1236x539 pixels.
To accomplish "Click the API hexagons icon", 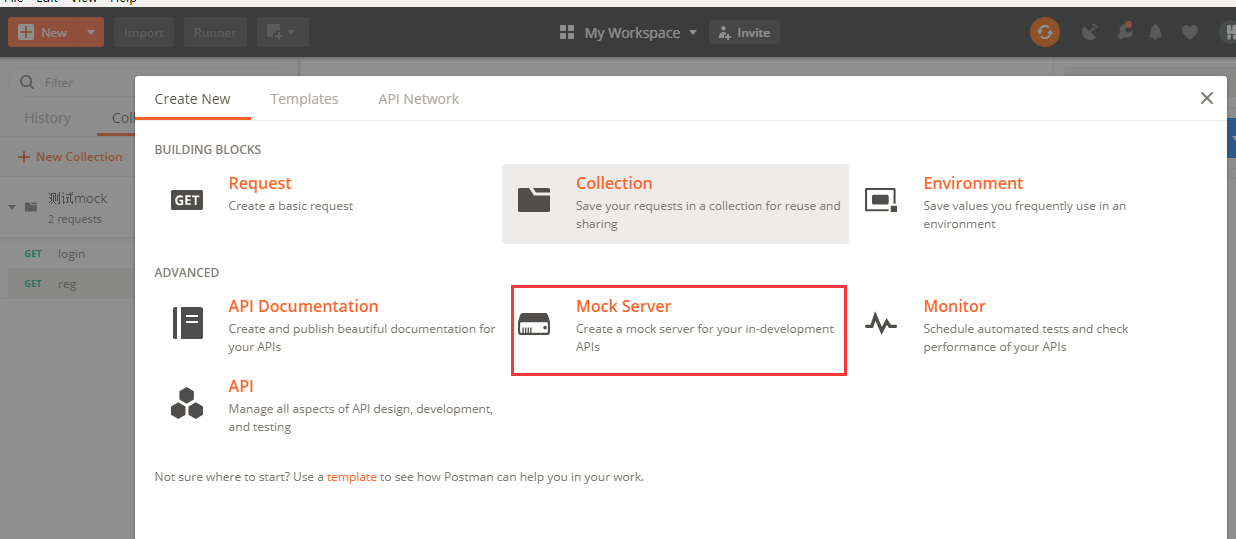I will coord(187,403).
